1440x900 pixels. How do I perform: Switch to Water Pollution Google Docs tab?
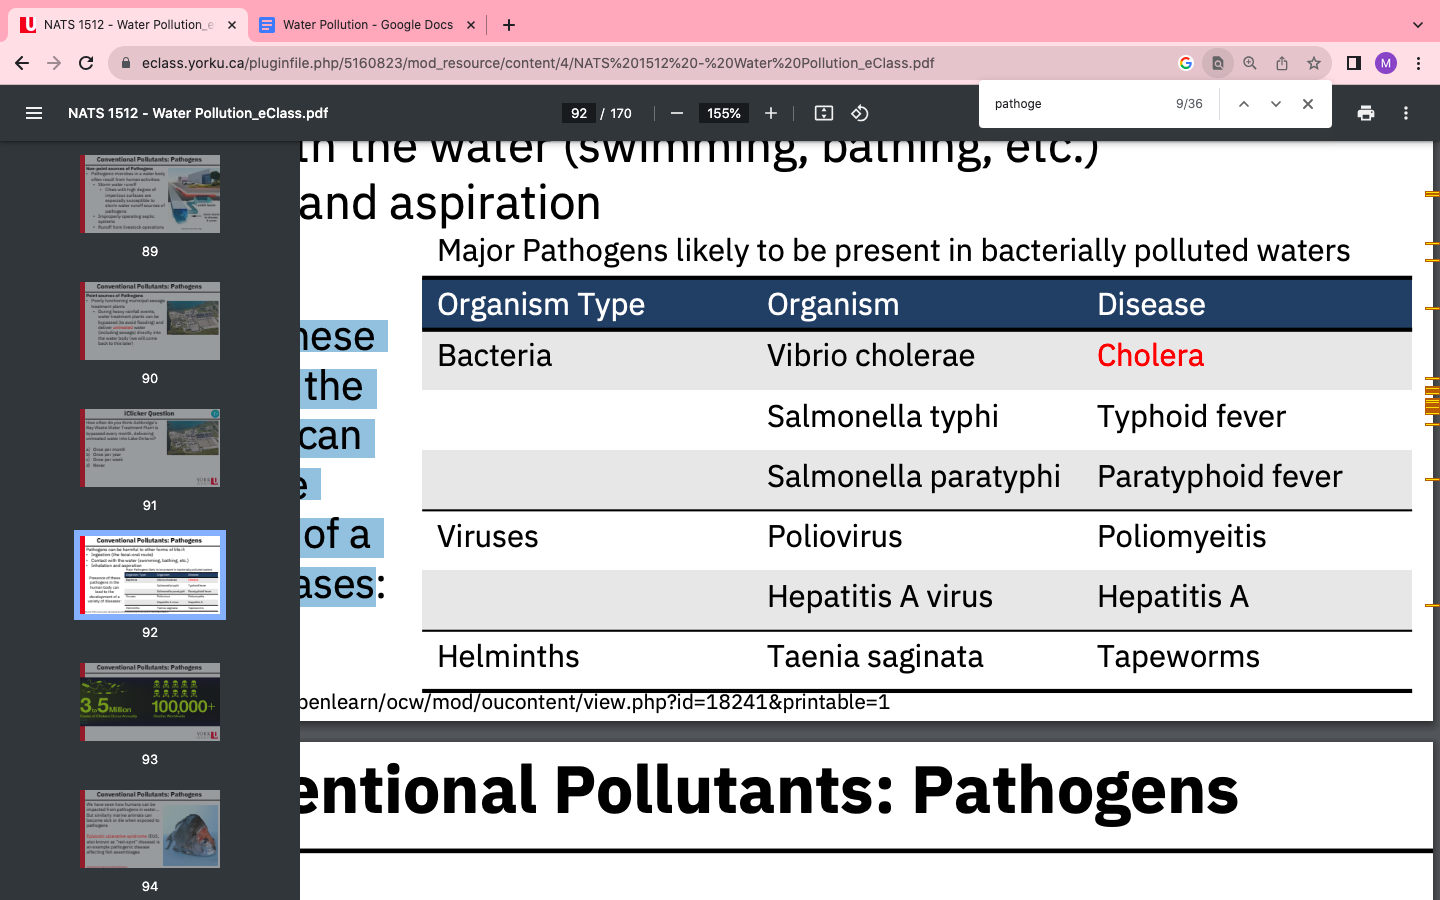(367, 25)
